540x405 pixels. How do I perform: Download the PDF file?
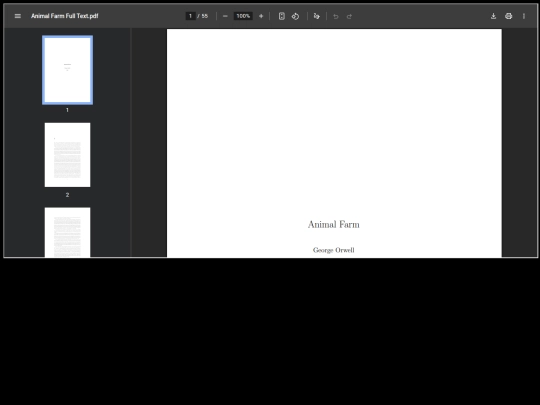[x=494, y=16]
